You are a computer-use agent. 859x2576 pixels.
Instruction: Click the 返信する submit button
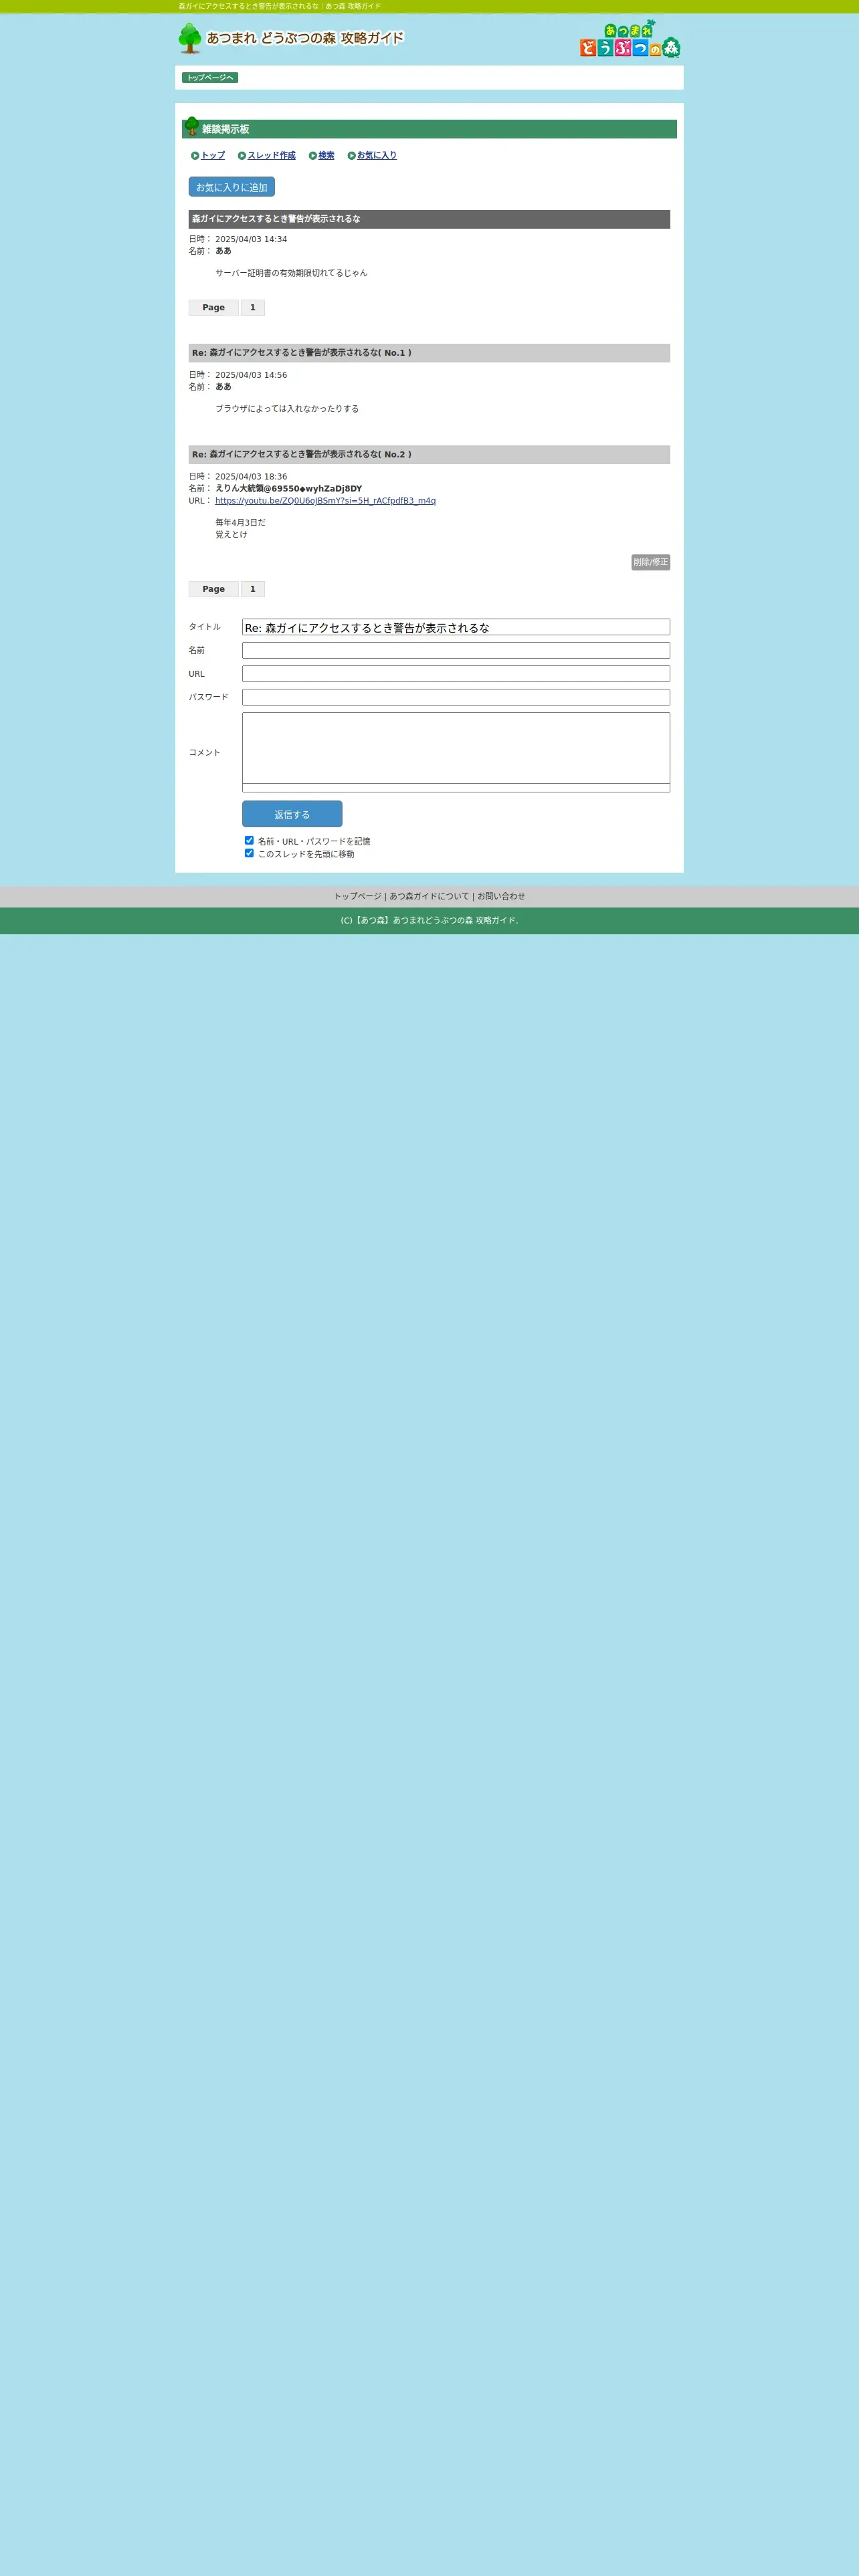(292, 815)
